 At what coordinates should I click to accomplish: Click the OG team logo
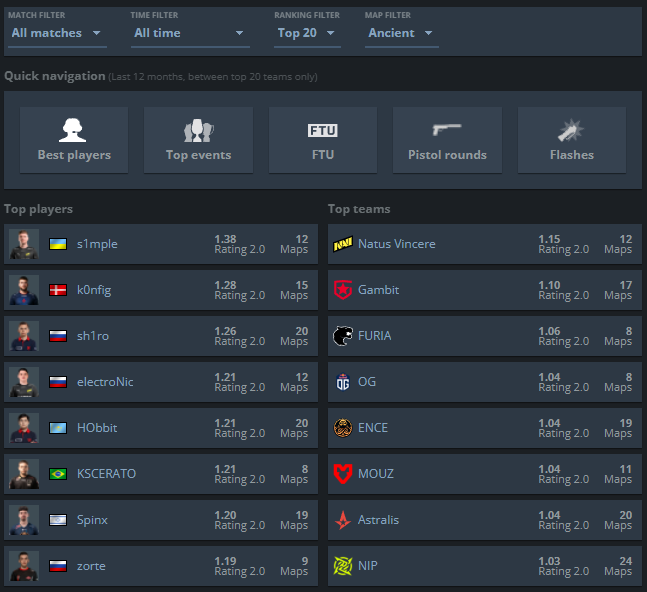[343, 382]
